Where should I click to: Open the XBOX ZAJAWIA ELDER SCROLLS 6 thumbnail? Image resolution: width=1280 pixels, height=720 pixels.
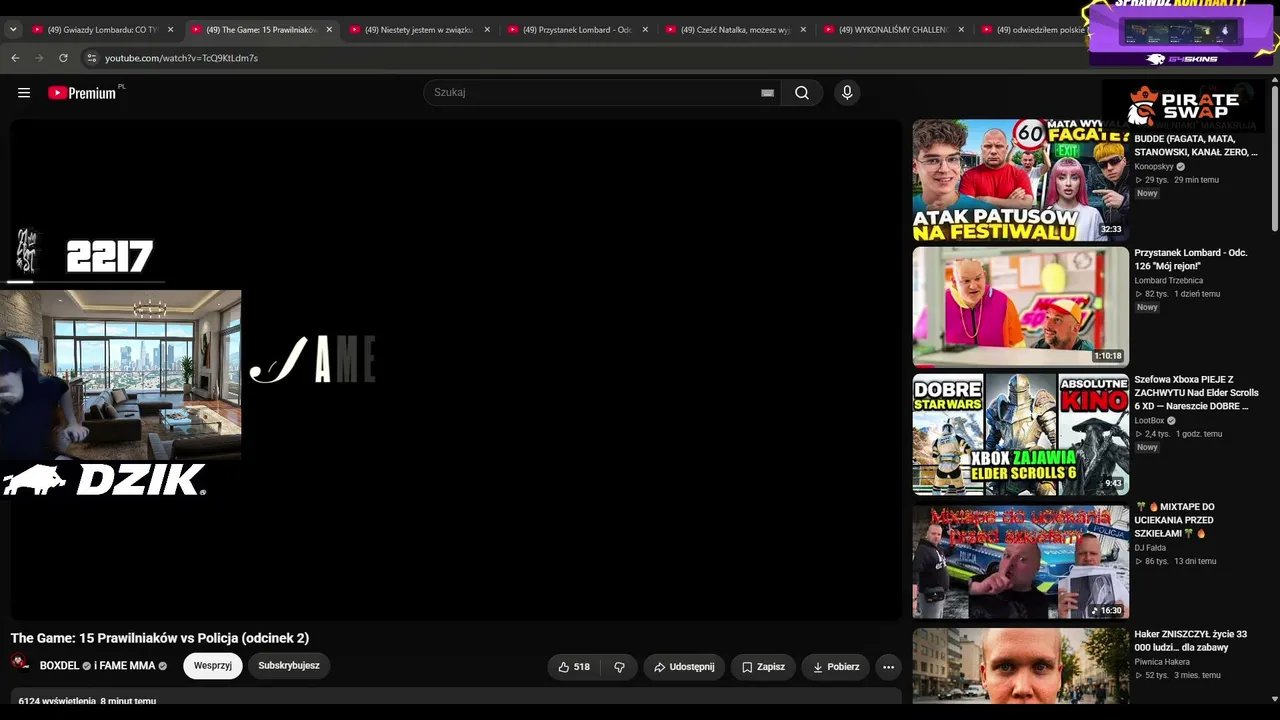coord(1020,434)
